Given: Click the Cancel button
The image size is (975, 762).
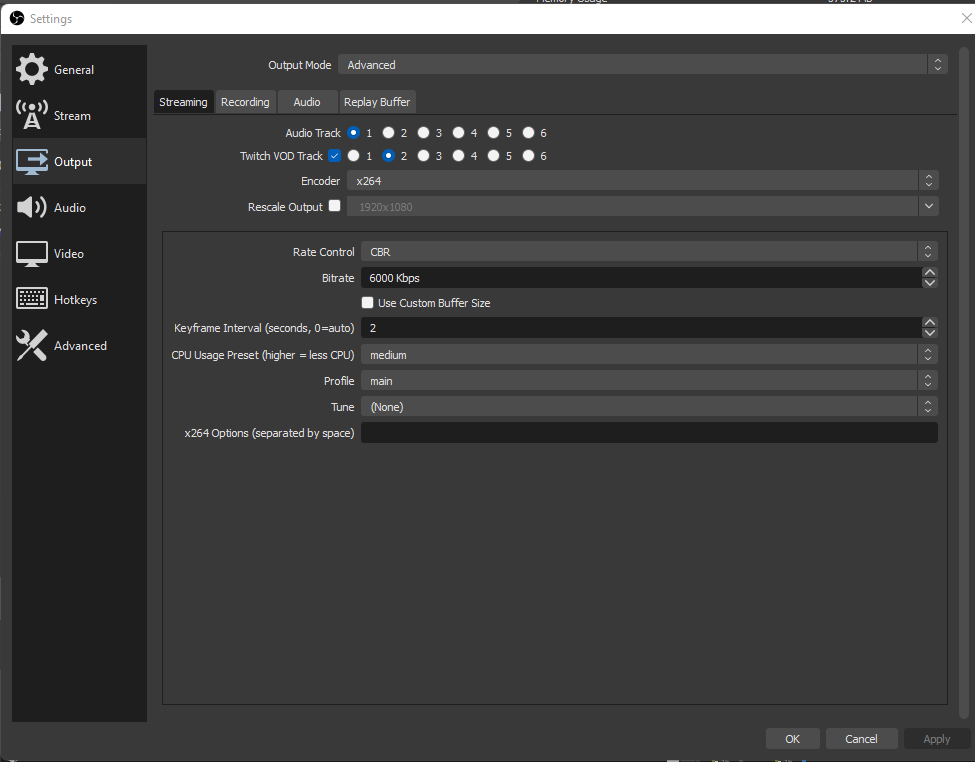Looking at the screenshot, I should (x=861, y=739).
